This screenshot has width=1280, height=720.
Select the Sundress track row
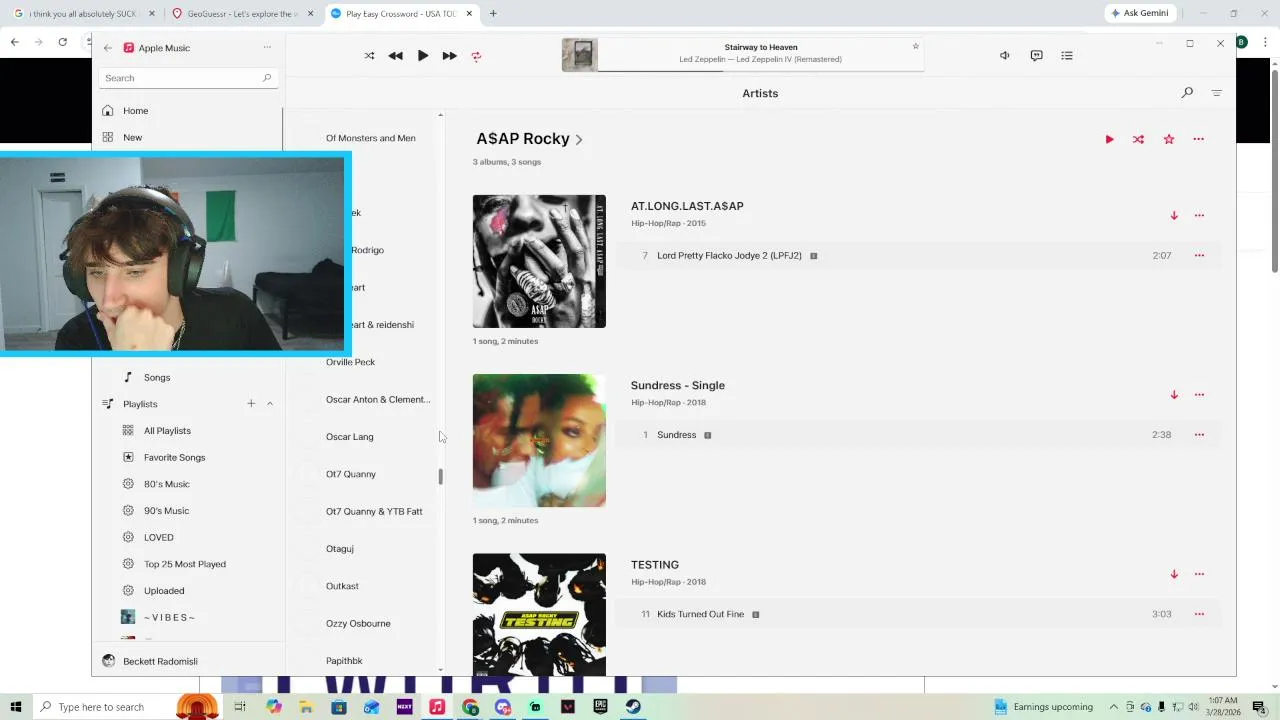coord(918,435)
